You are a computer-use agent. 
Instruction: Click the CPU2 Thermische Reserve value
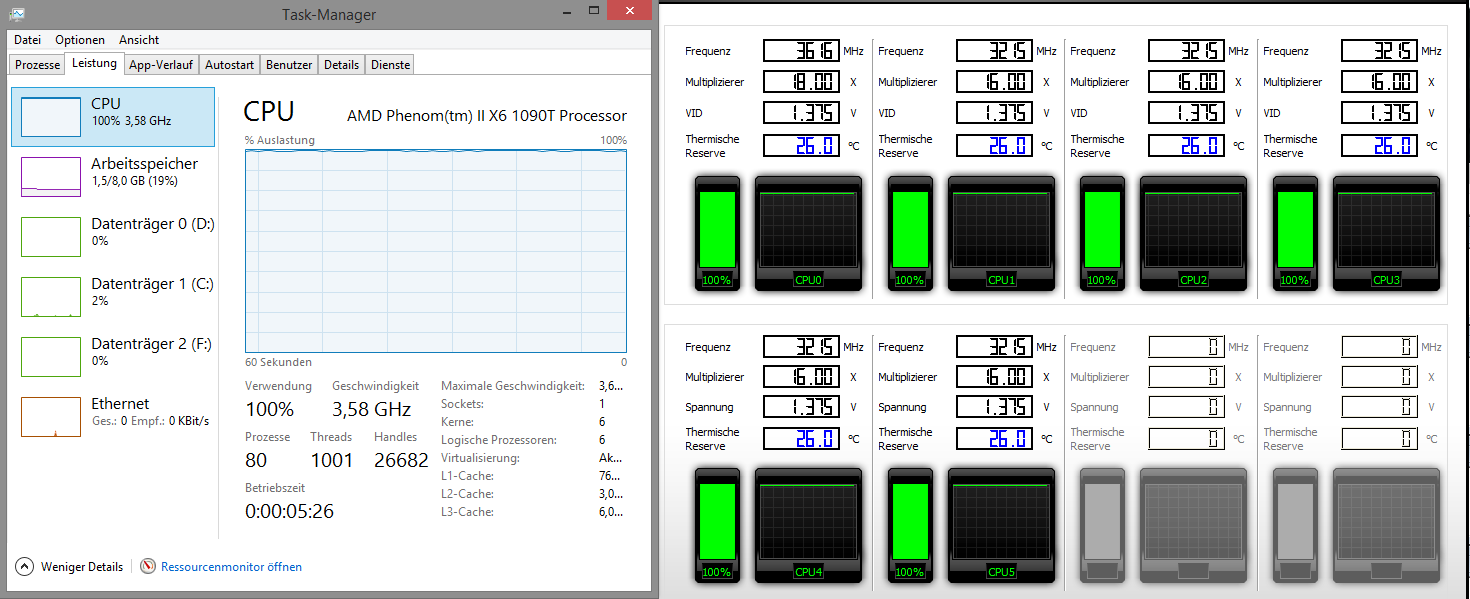(1186, 145)
